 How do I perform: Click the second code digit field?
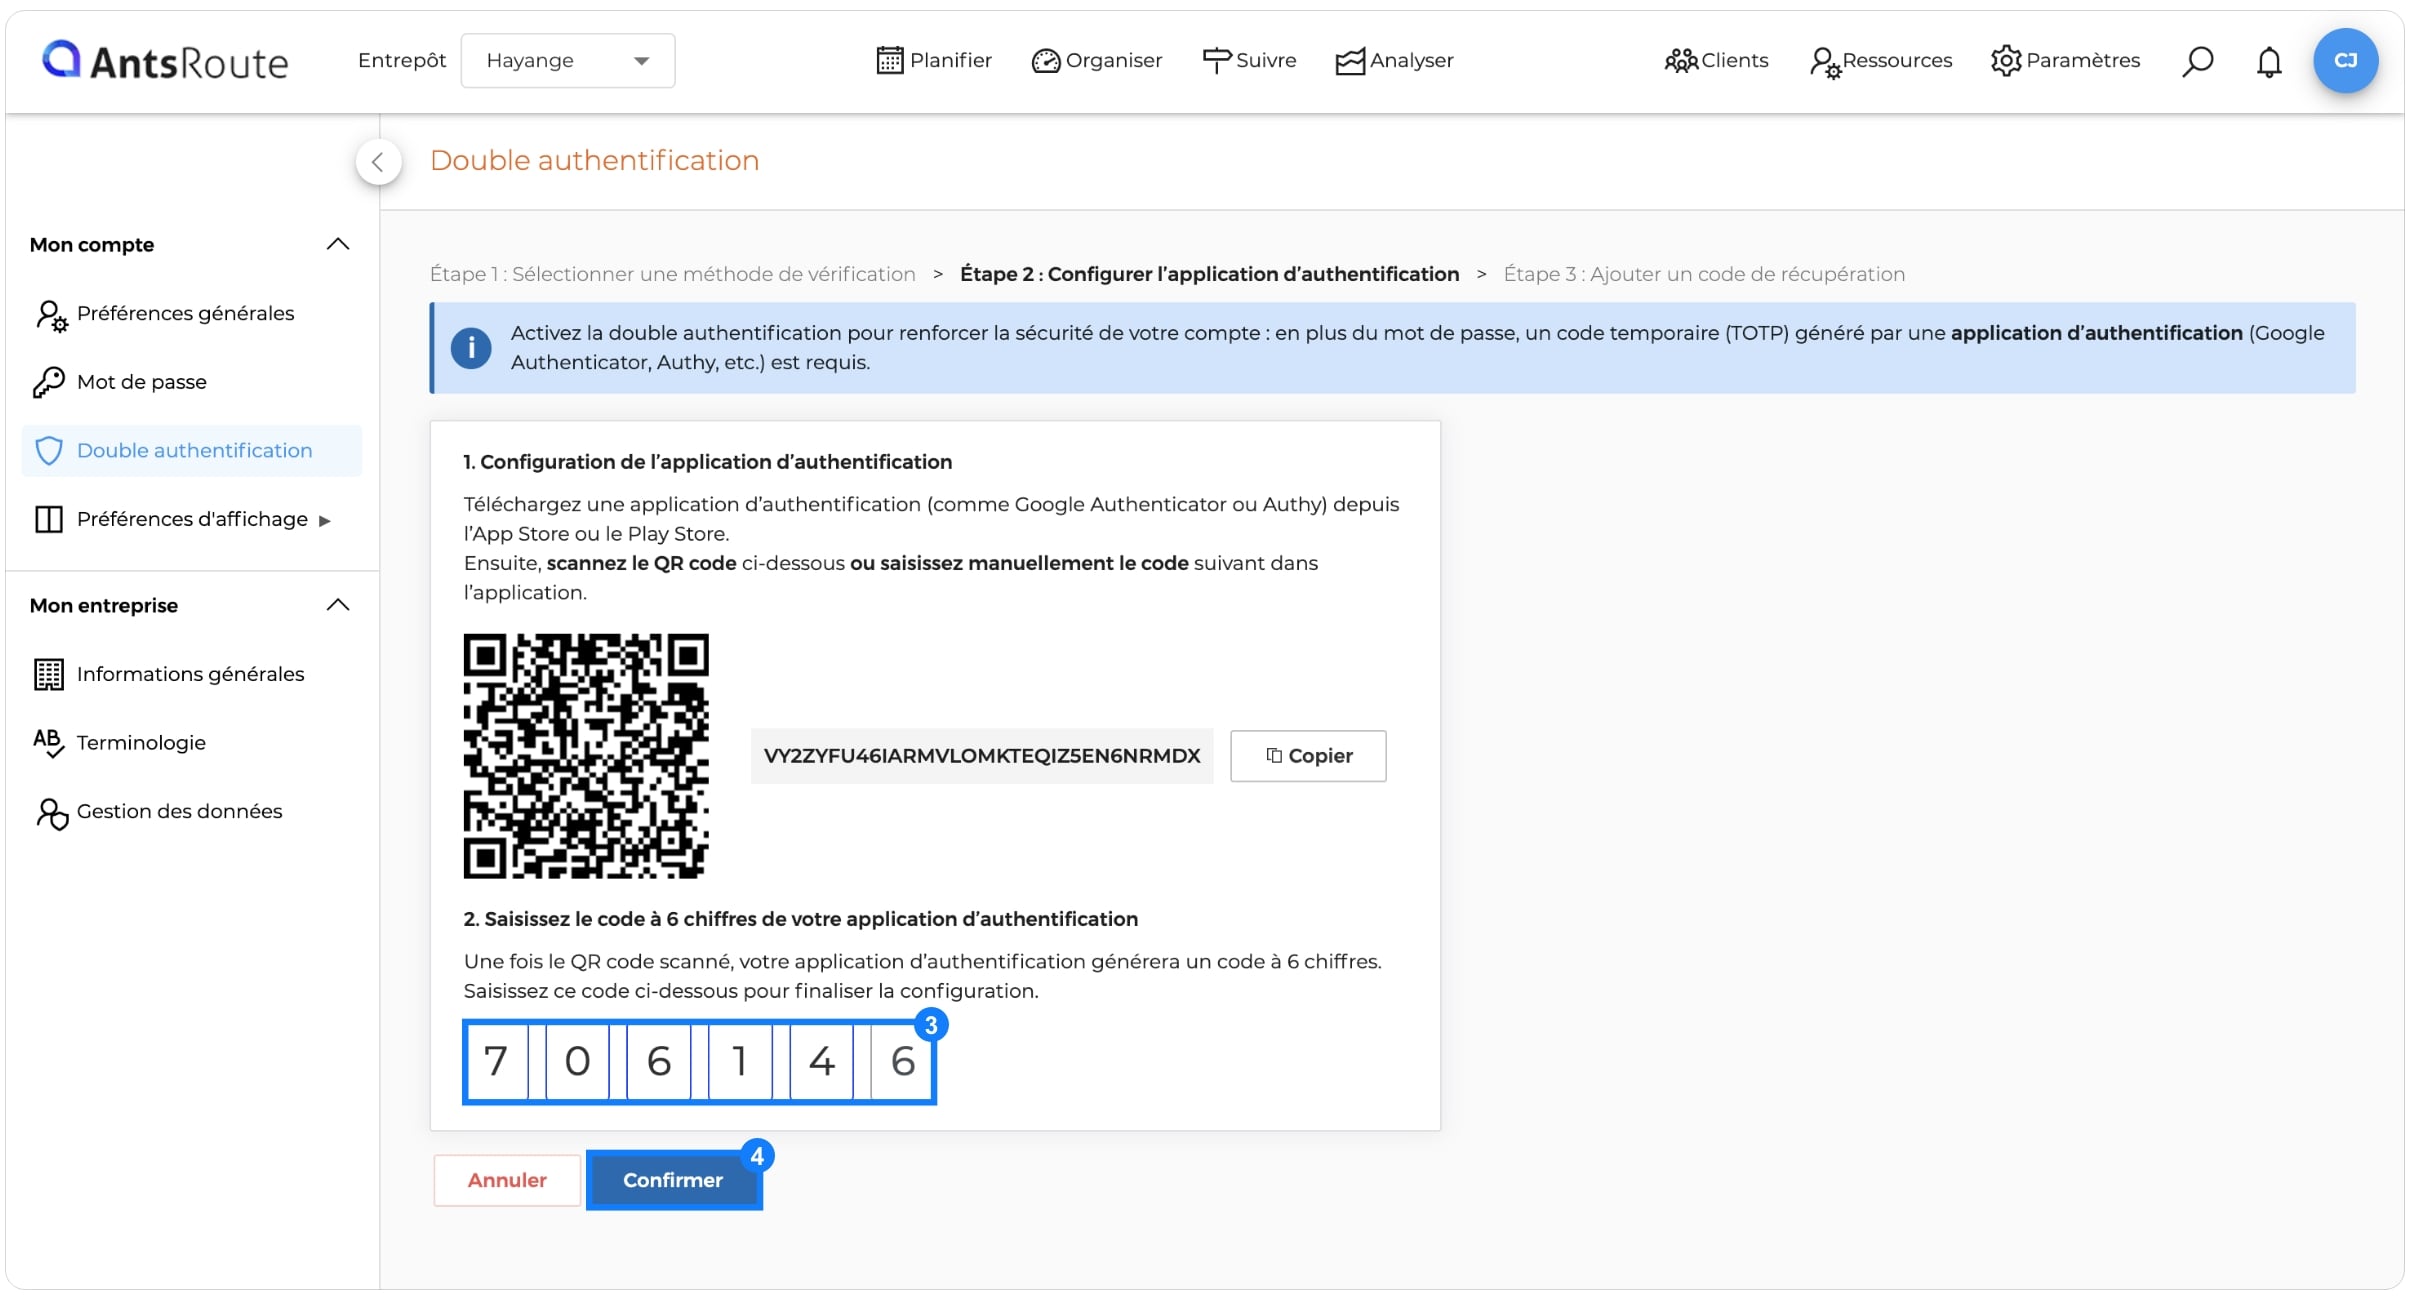577,1061
